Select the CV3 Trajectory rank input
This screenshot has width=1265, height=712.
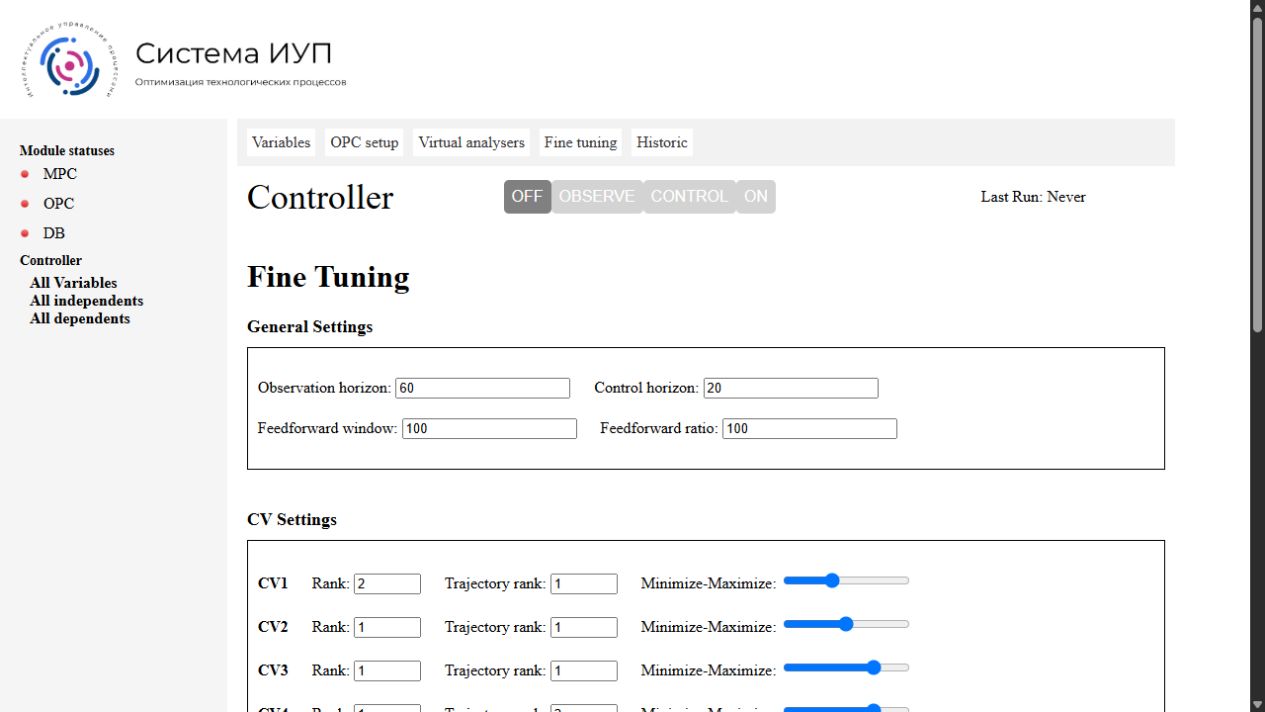tap(584, 671)
